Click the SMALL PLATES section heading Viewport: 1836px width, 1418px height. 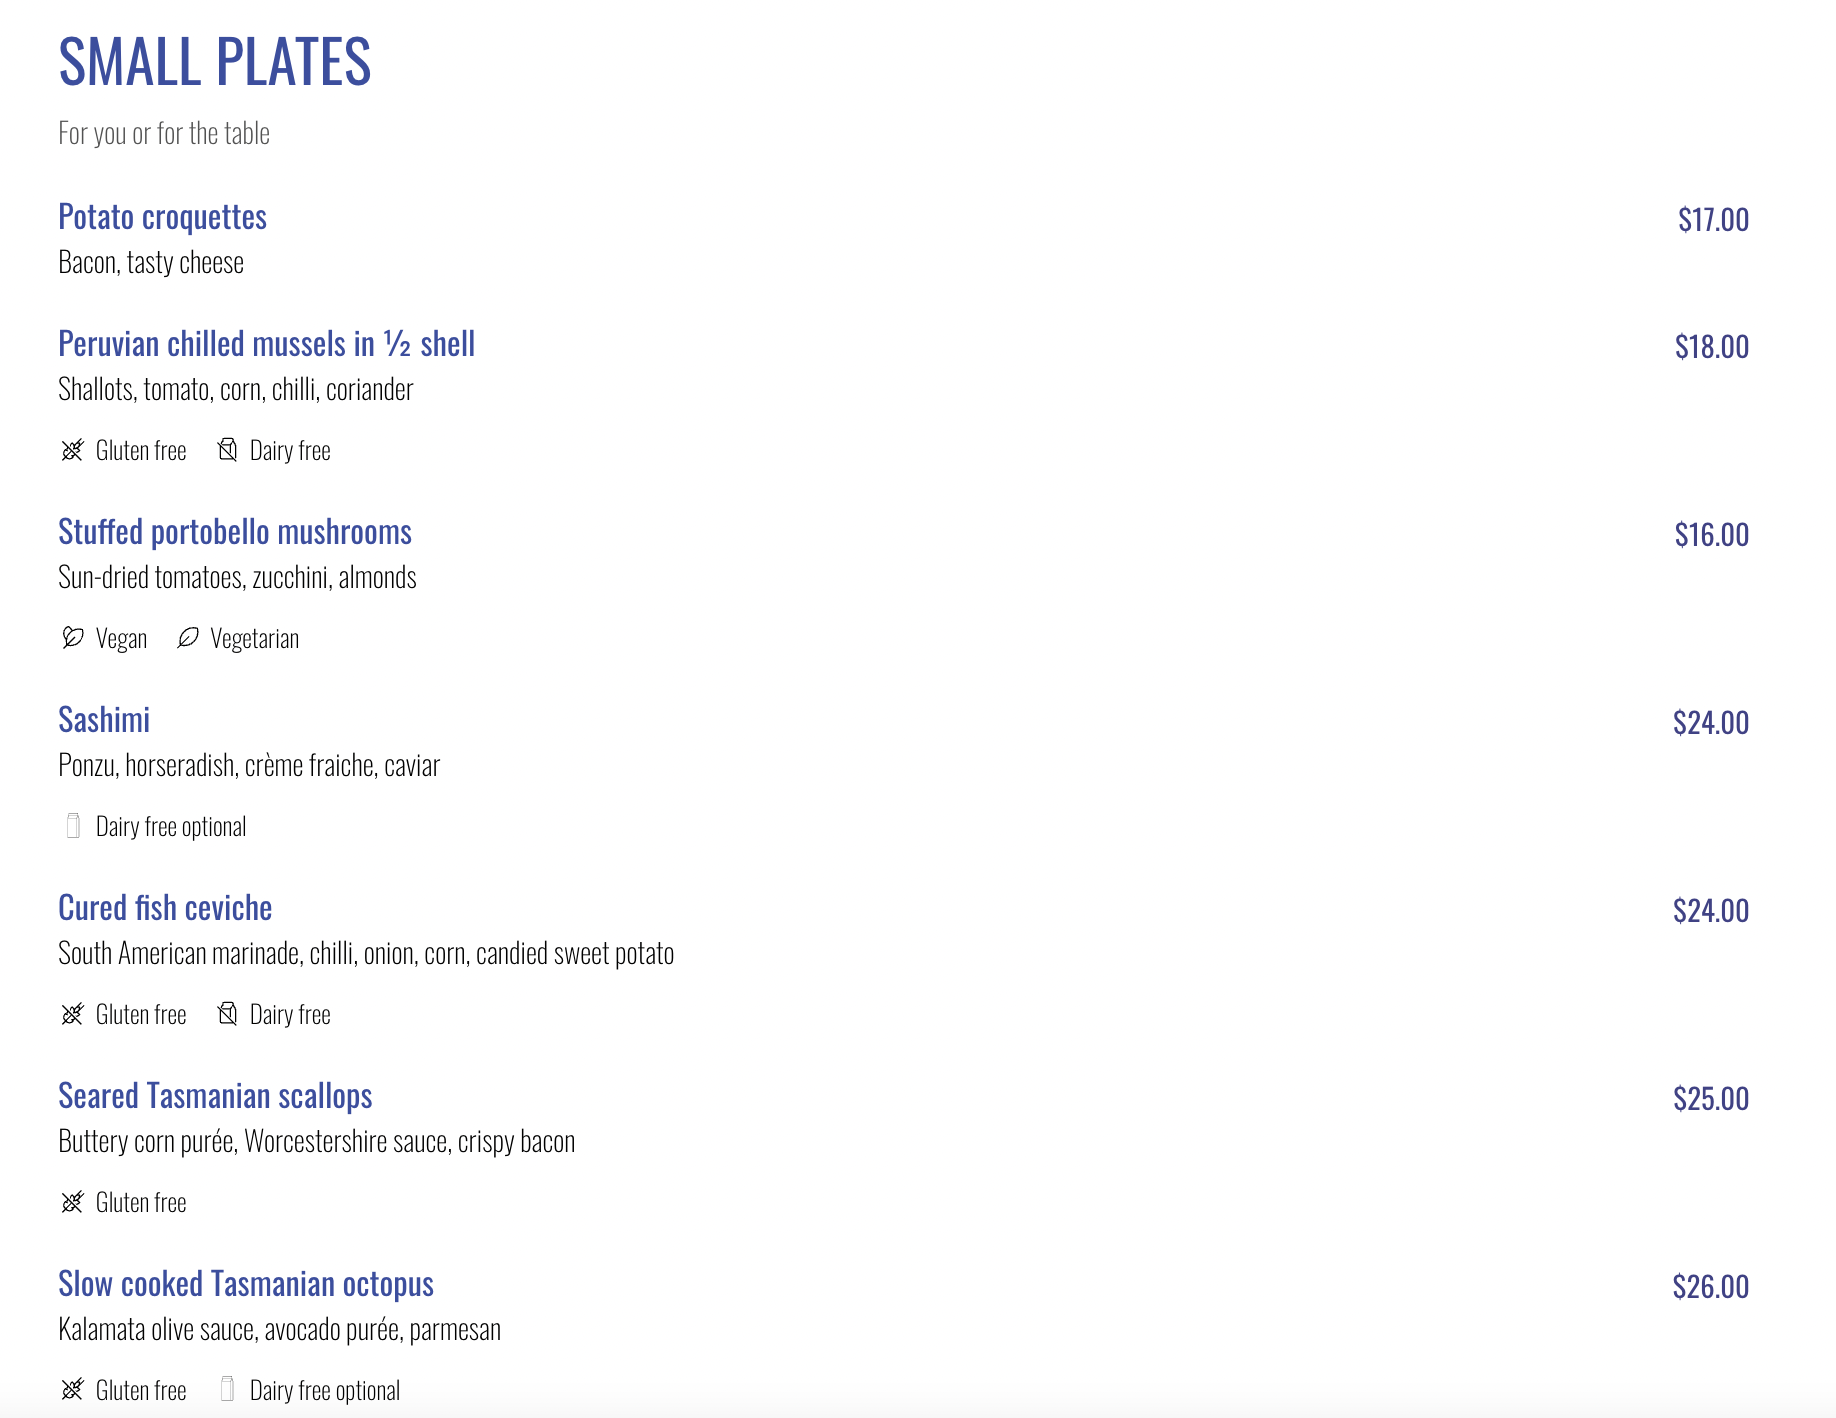[215, 62]
